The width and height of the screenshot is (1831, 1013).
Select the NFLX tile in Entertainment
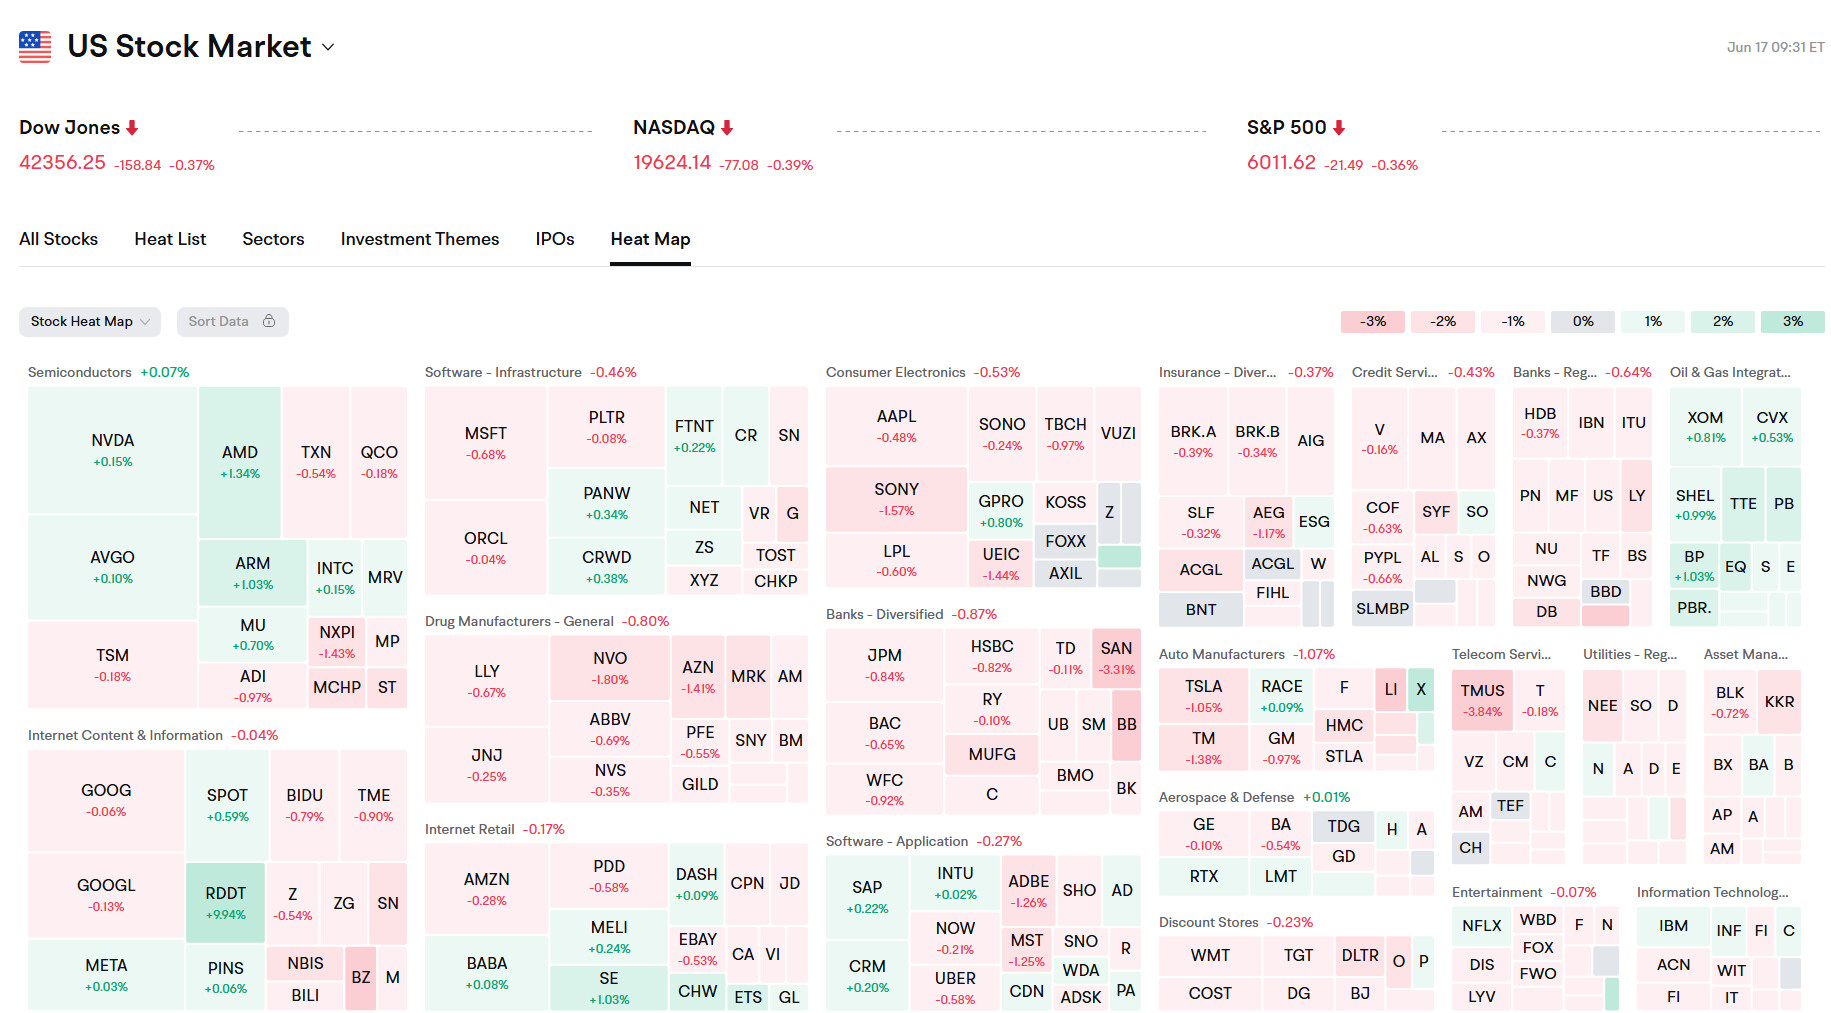coord(1482,926)
